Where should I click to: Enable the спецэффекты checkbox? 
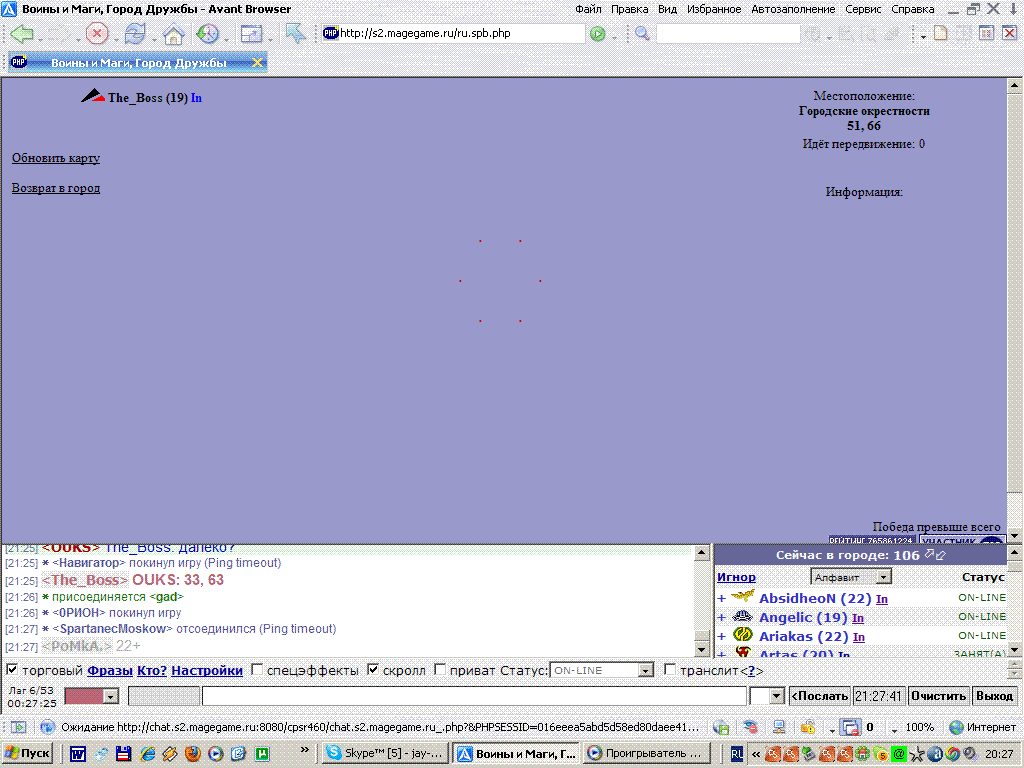pyautogui.click(x=257, y=669)
